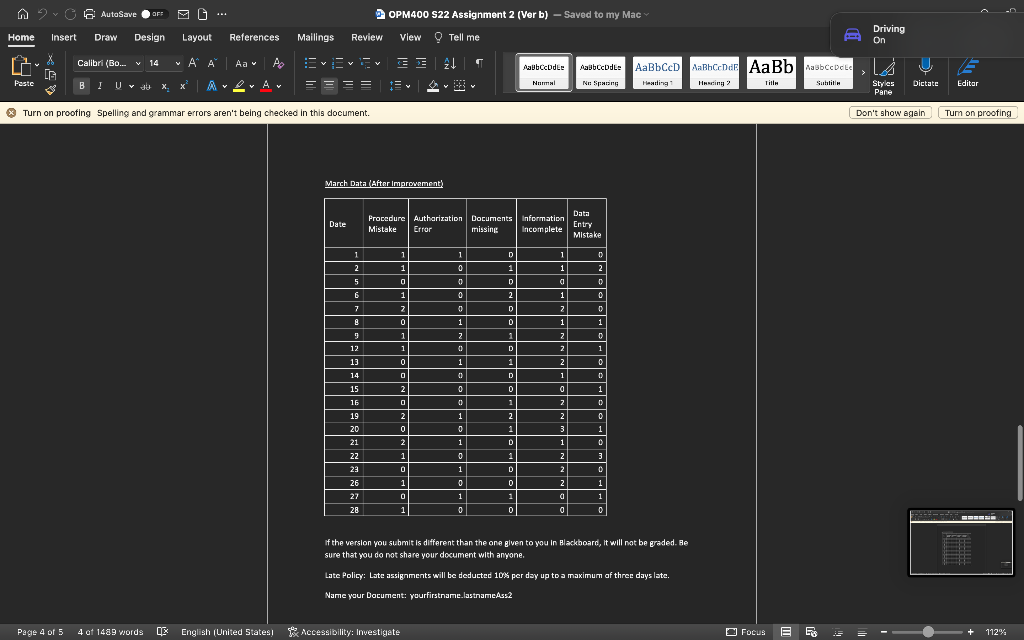1024x640 pixels.
Task: Open the References tab
Action: (x=254, y=37)
